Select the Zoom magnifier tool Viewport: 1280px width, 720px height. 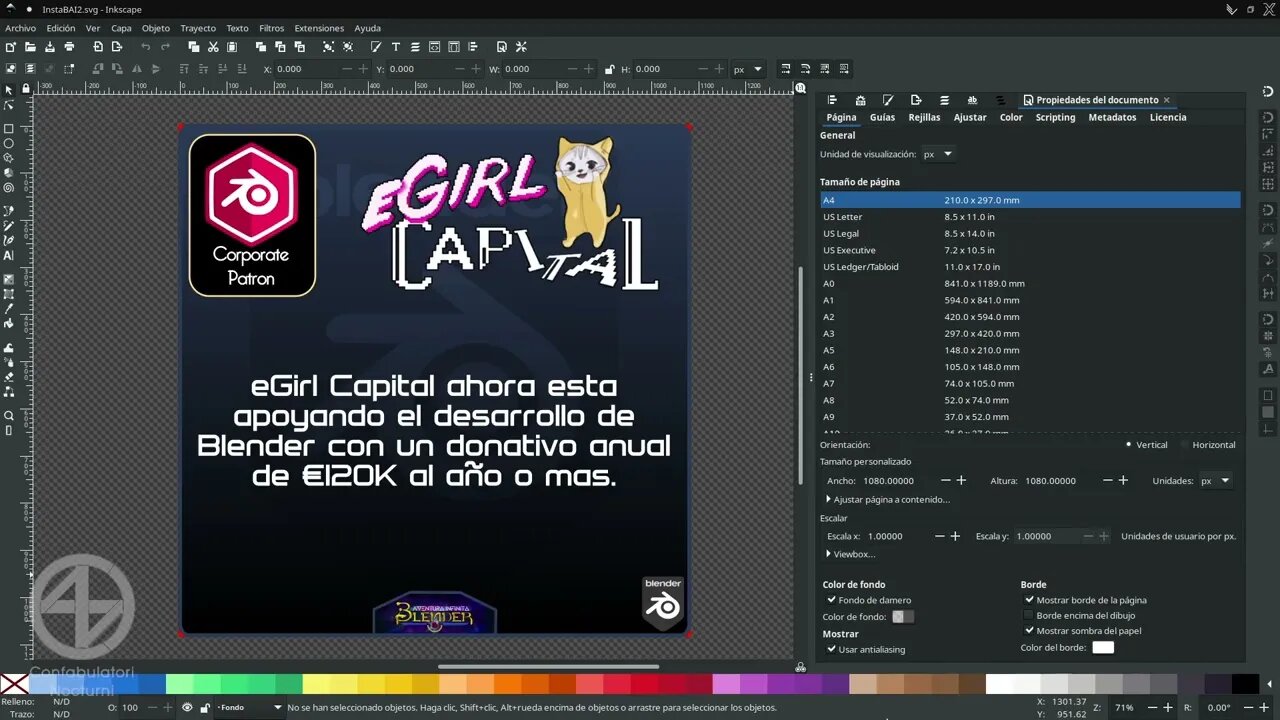[9, 416]
